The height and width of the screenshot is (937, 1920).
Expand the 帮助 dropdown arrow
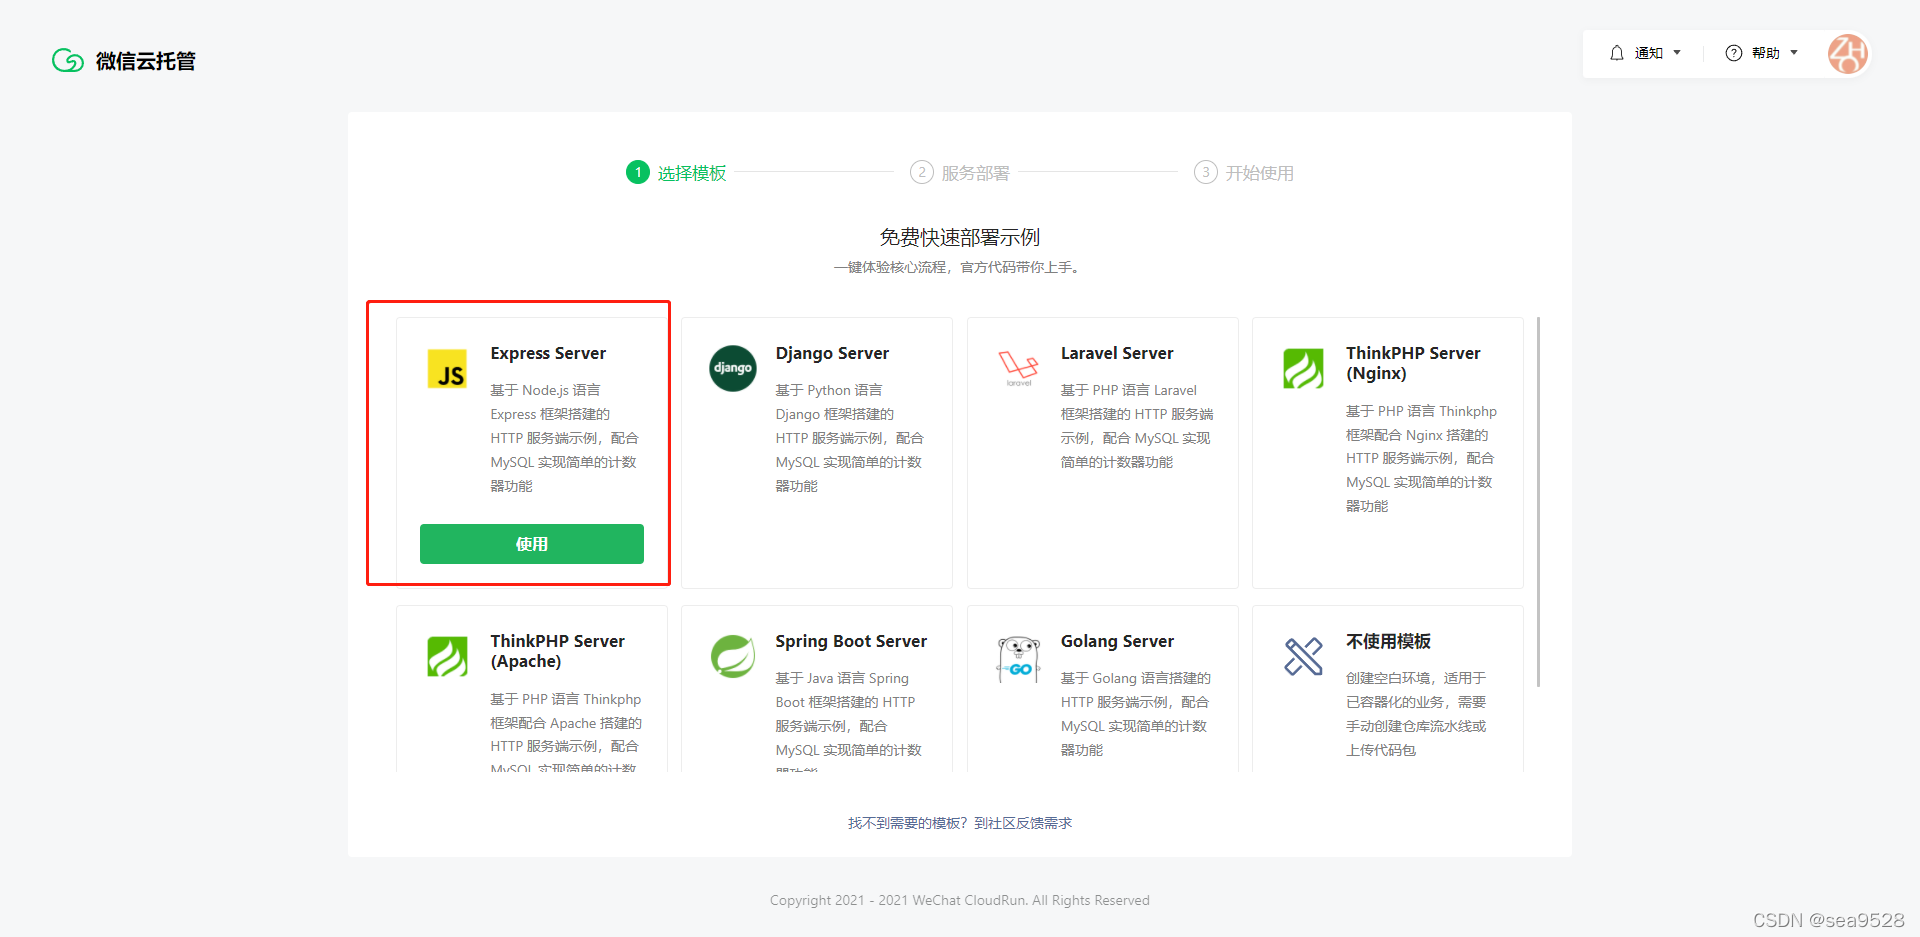[x=1794, y=53]
